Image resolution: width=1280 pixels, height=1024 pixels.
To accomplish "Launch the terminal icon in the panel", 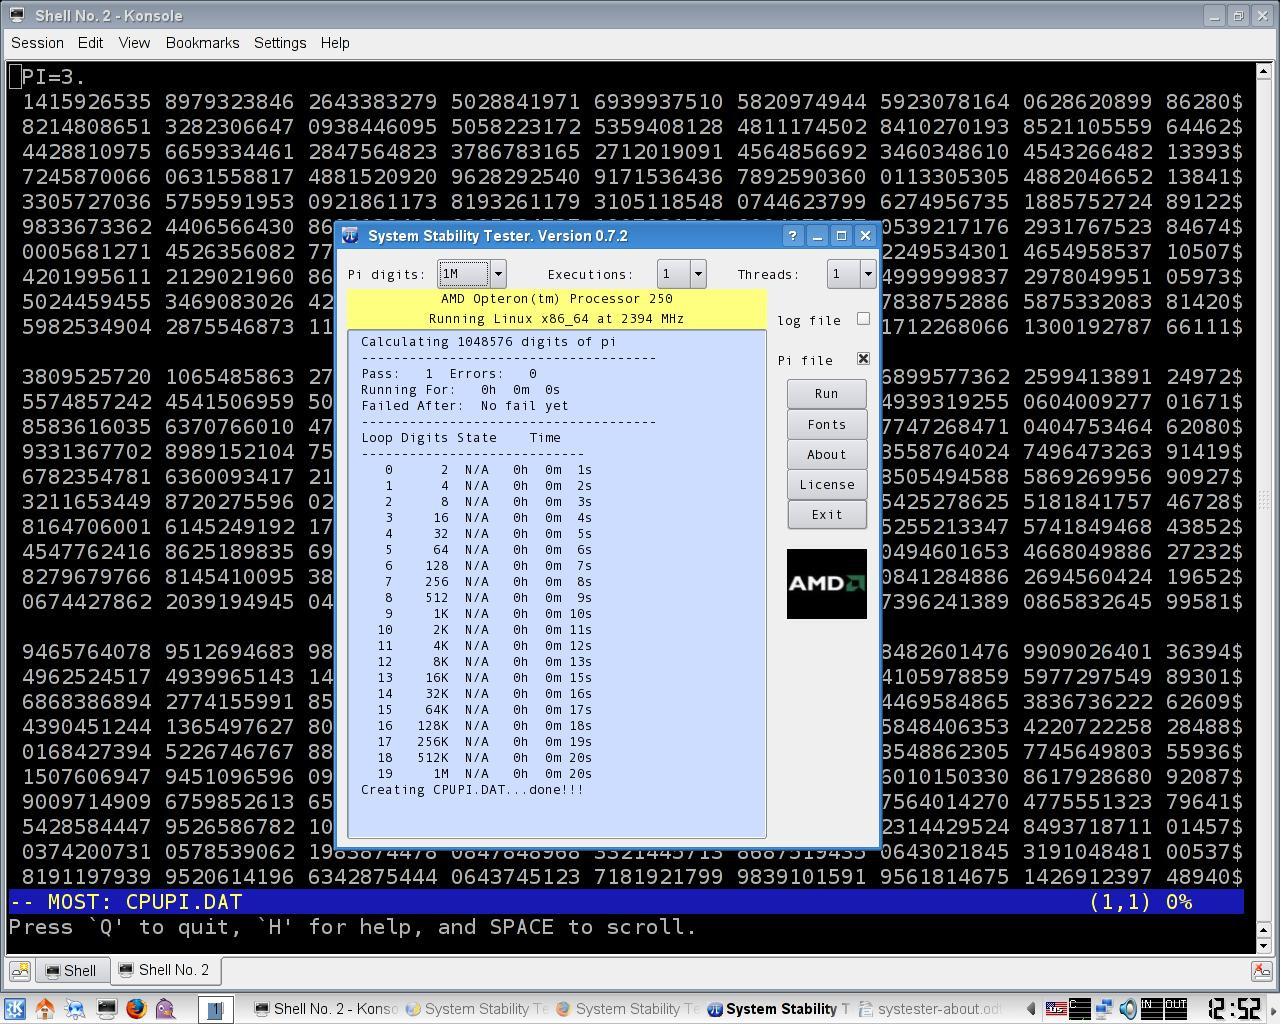I will (x=106, y=1009).
